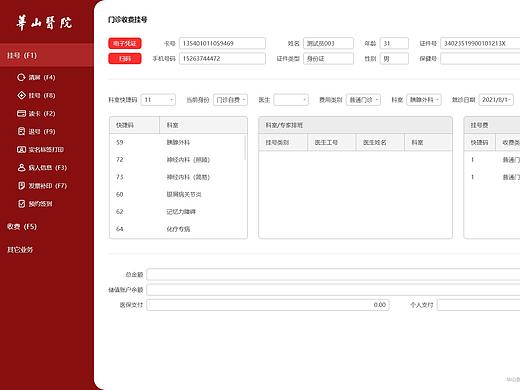Click the empty 保健号 input field
520x390 pixels.
480,59
